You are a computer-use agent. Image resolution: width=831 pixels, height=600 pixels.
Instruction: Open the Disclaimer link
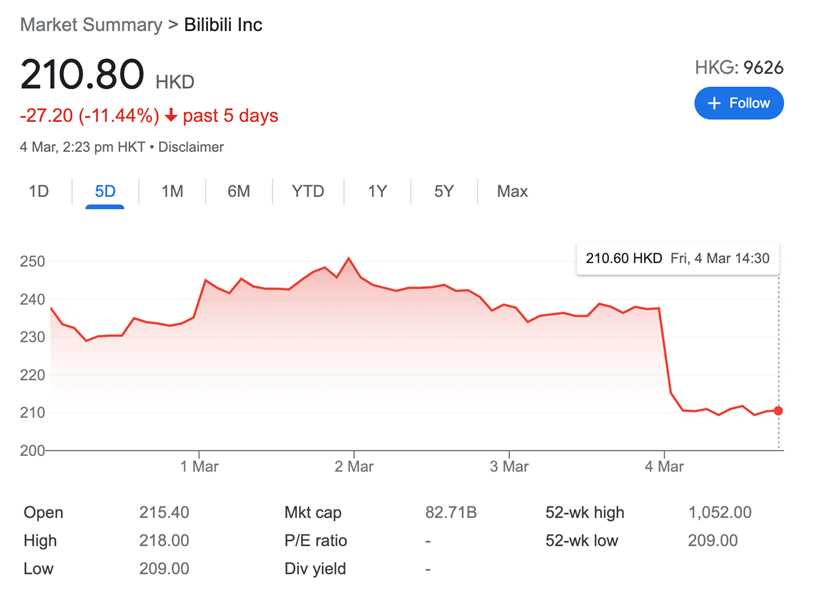[x=190, y=147]
